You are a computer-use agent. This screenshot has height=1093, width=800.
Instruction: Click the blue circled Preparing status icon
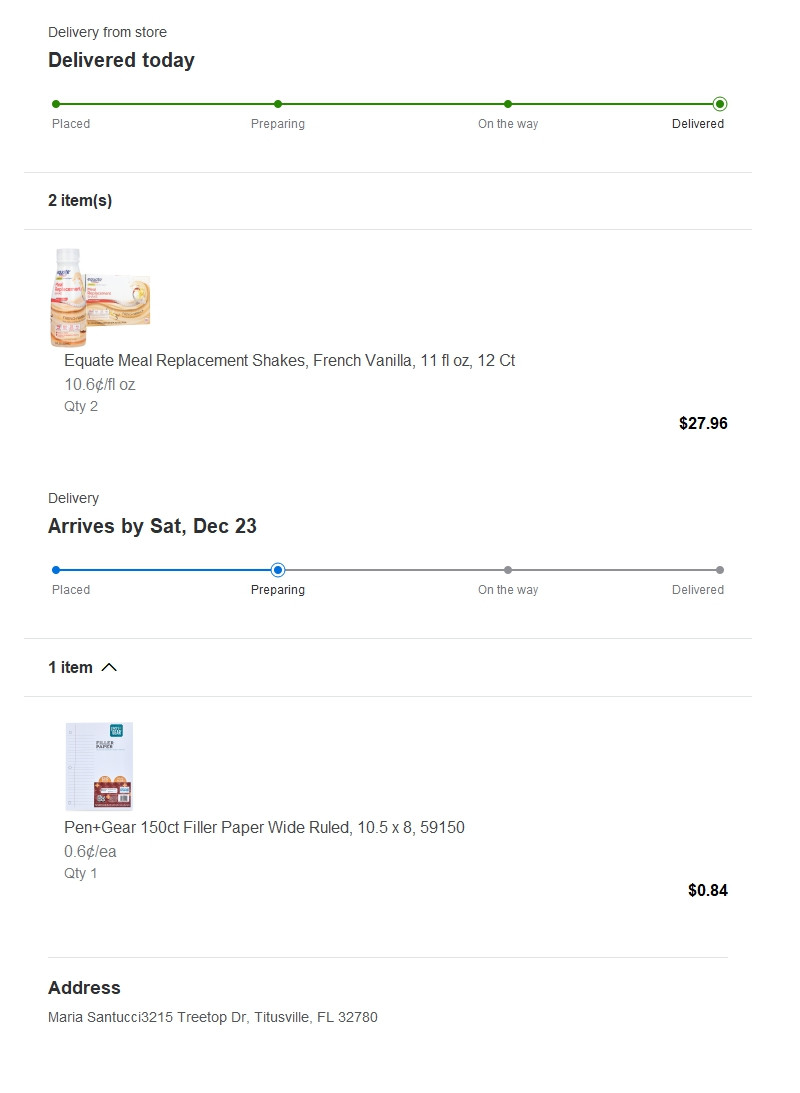pos(278,570)
